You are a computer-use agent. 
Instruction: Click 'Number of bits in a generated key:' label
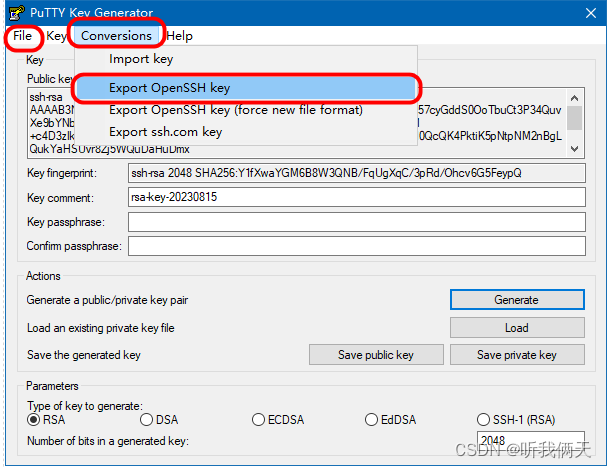pos(108,441)
